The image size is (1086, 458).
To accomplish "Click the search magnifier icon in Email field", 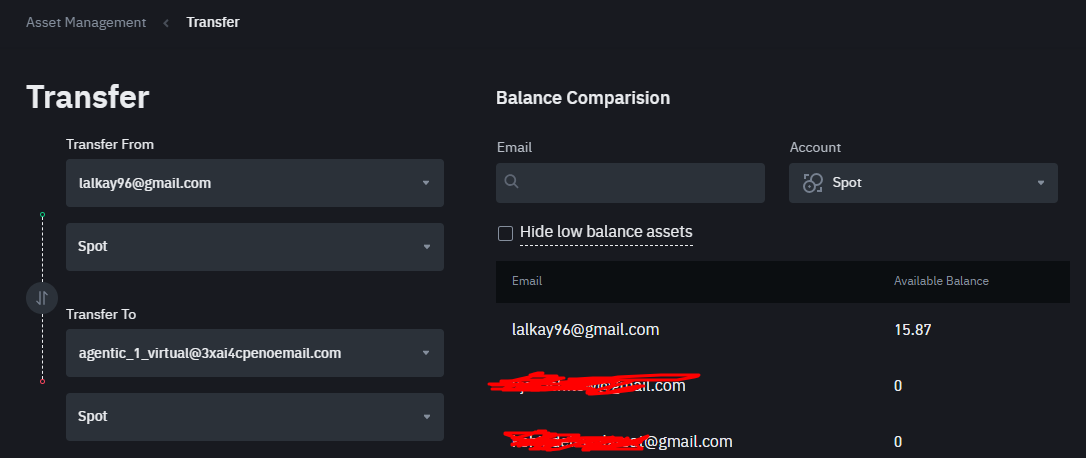I will pyautogui.click(x=512, y=182).
